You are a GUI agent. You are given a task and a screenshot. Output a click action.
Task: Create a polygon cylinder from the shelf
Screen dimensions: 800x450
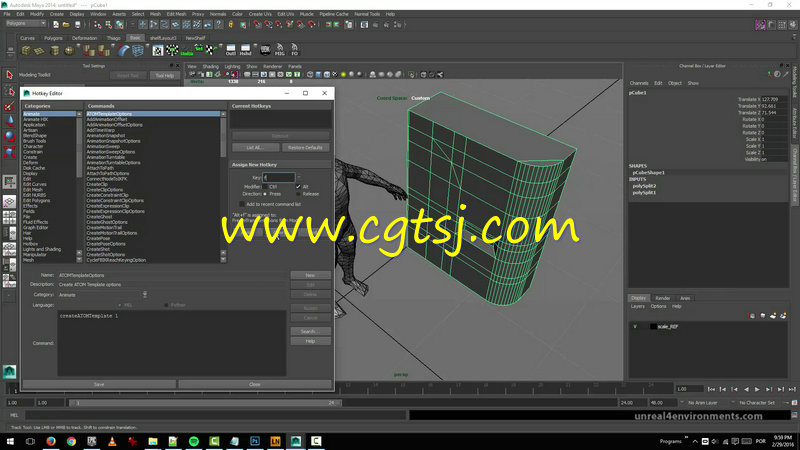tap(54, 51)
